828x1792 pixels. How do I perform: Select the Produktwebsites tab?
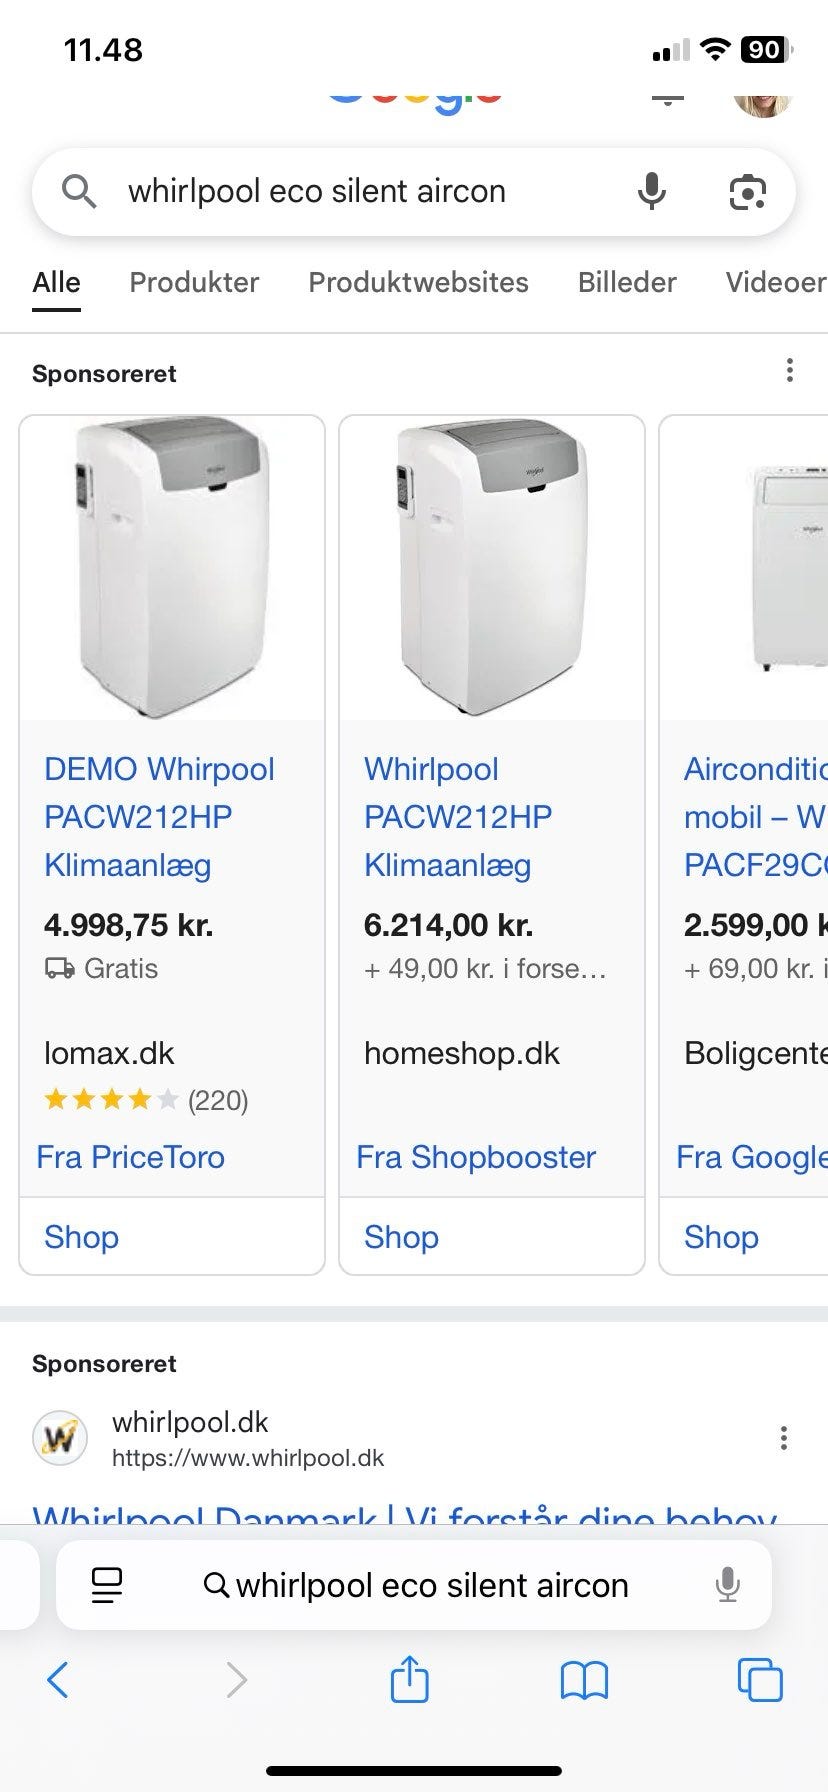pyautogui.click(x=418, y=283)
